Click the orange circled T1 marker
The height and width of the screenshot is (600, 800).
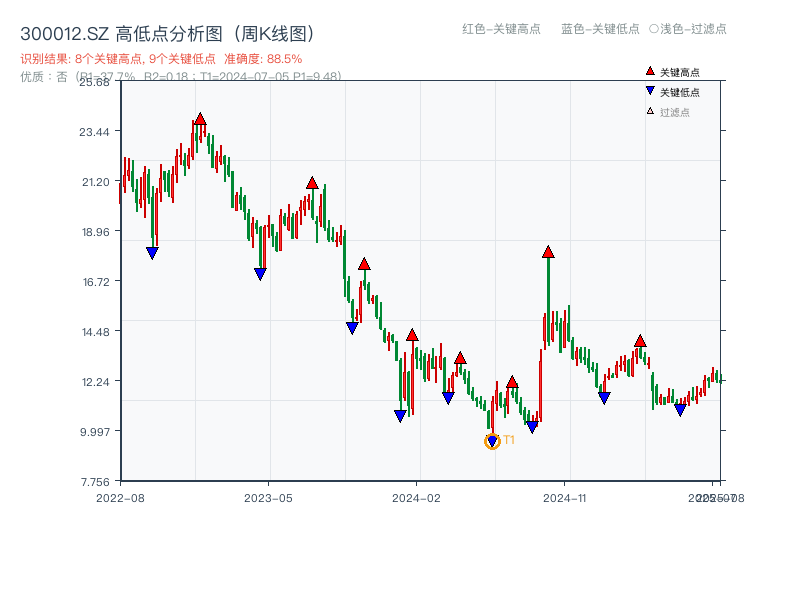pos(493,441)
